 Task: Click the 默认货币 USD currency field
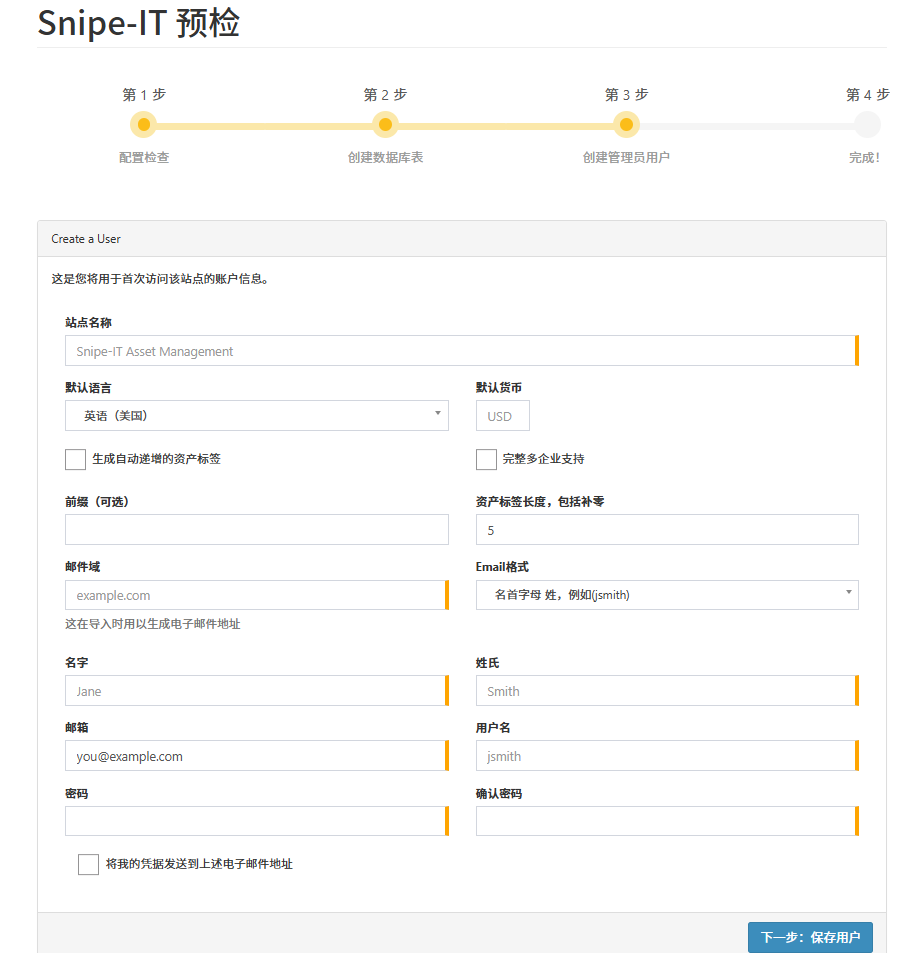(503, 416)
